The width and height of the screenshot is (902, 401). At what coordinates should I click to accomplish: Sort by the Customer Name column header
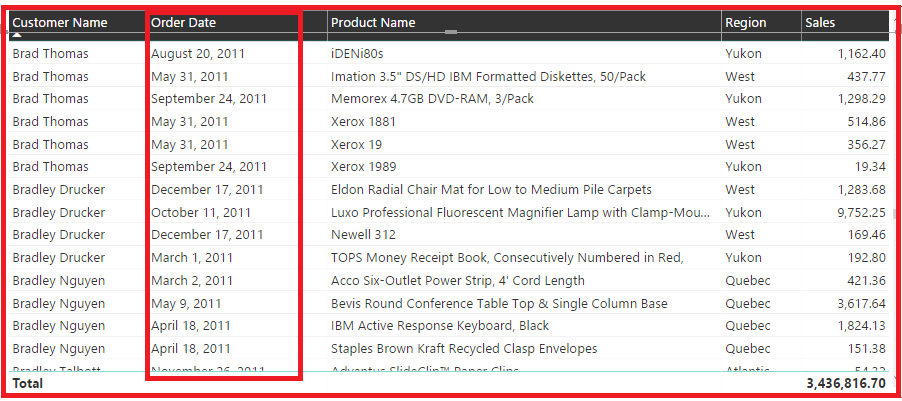[x=59, y=22]
